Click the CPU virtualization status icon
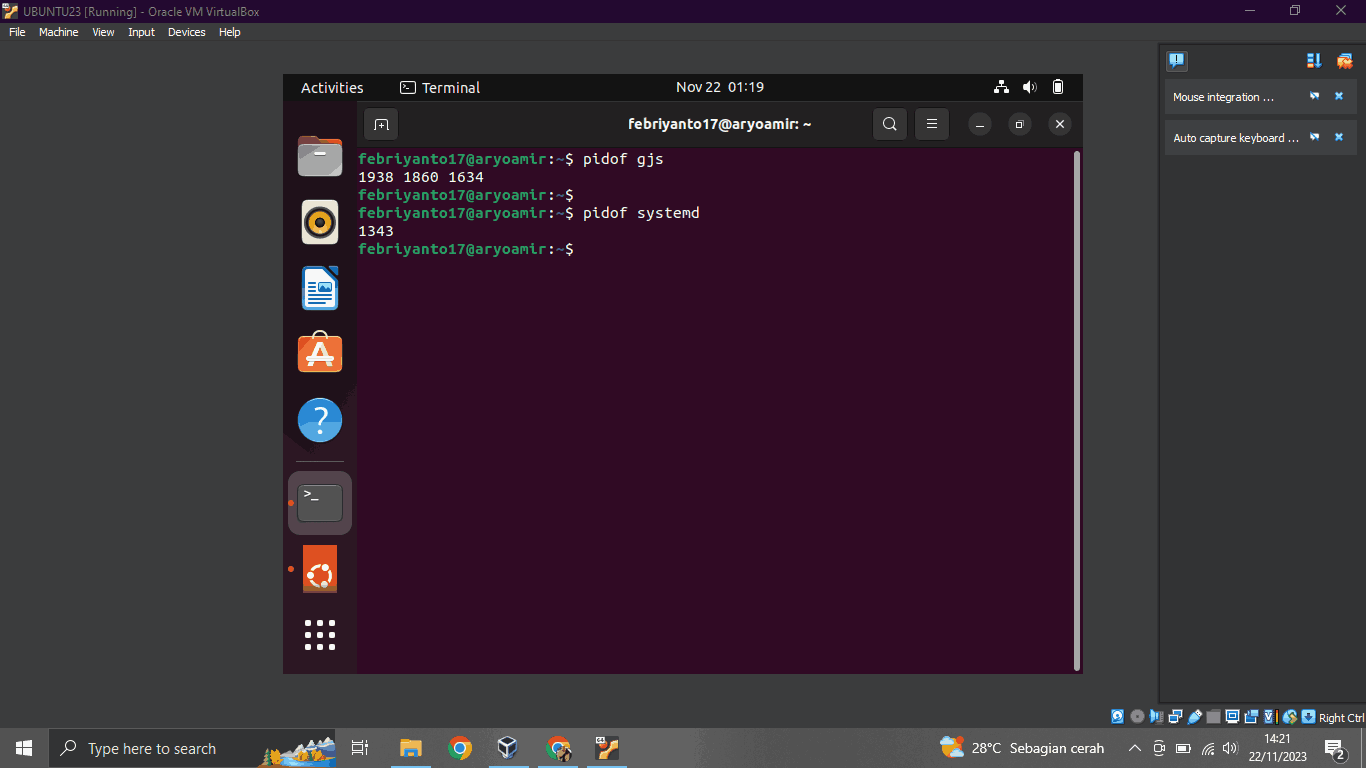 (1271, 717)
